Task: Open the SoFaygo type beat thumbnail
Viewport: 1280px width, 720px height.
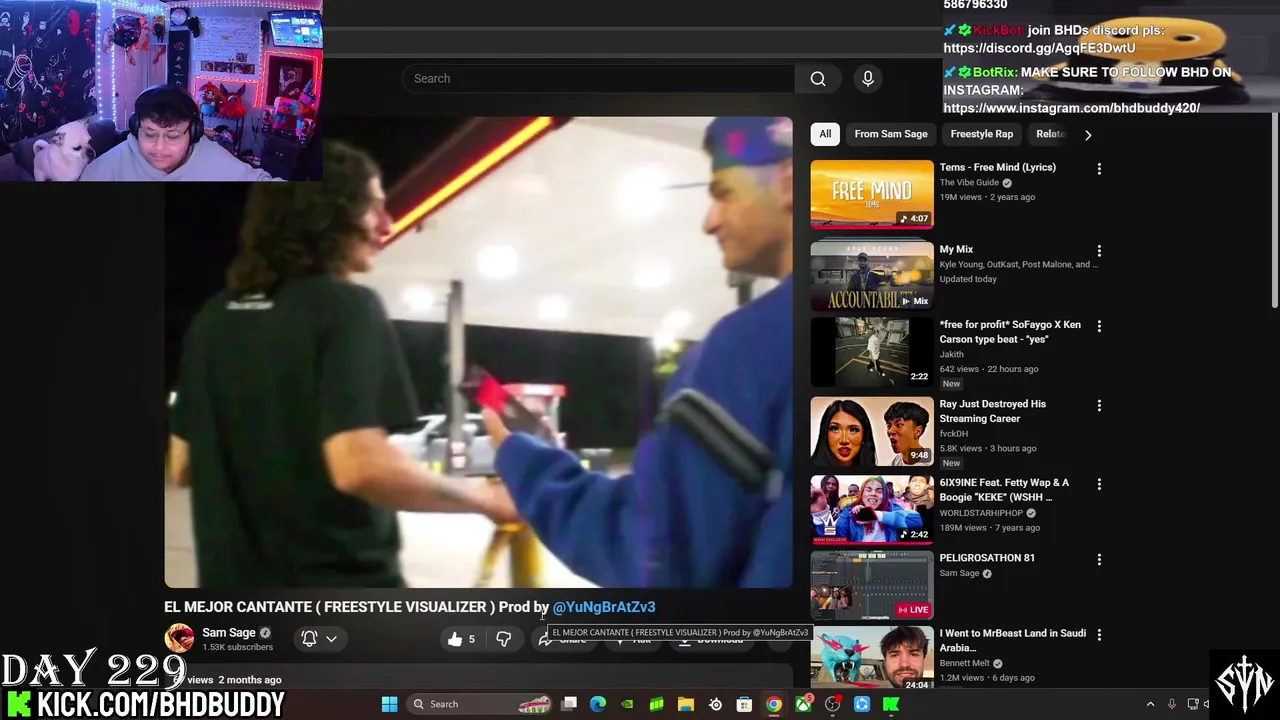Action: click(x=872, y=353)
